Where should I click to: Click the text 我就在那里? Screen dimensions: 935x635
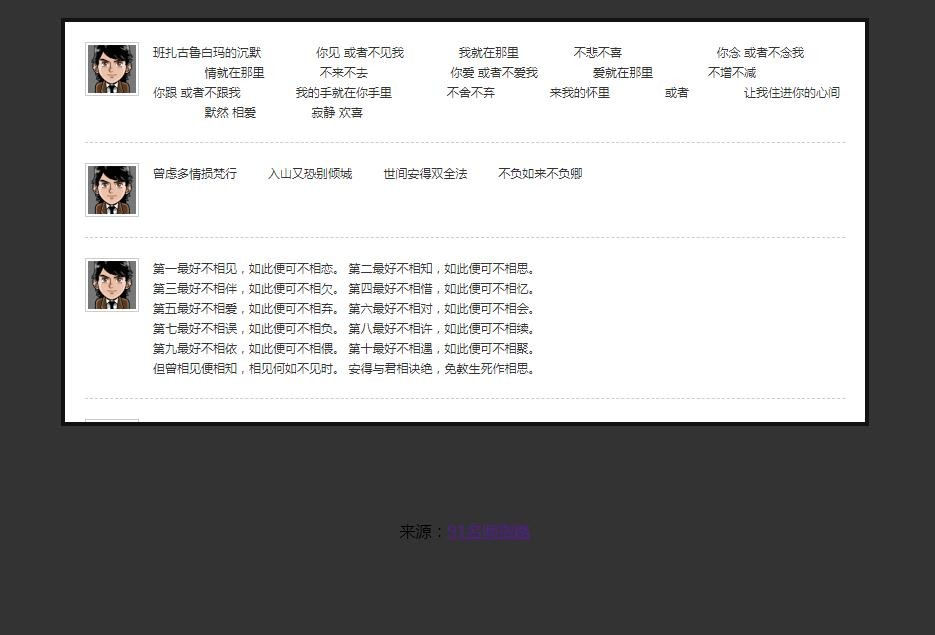tap(488, 52)
